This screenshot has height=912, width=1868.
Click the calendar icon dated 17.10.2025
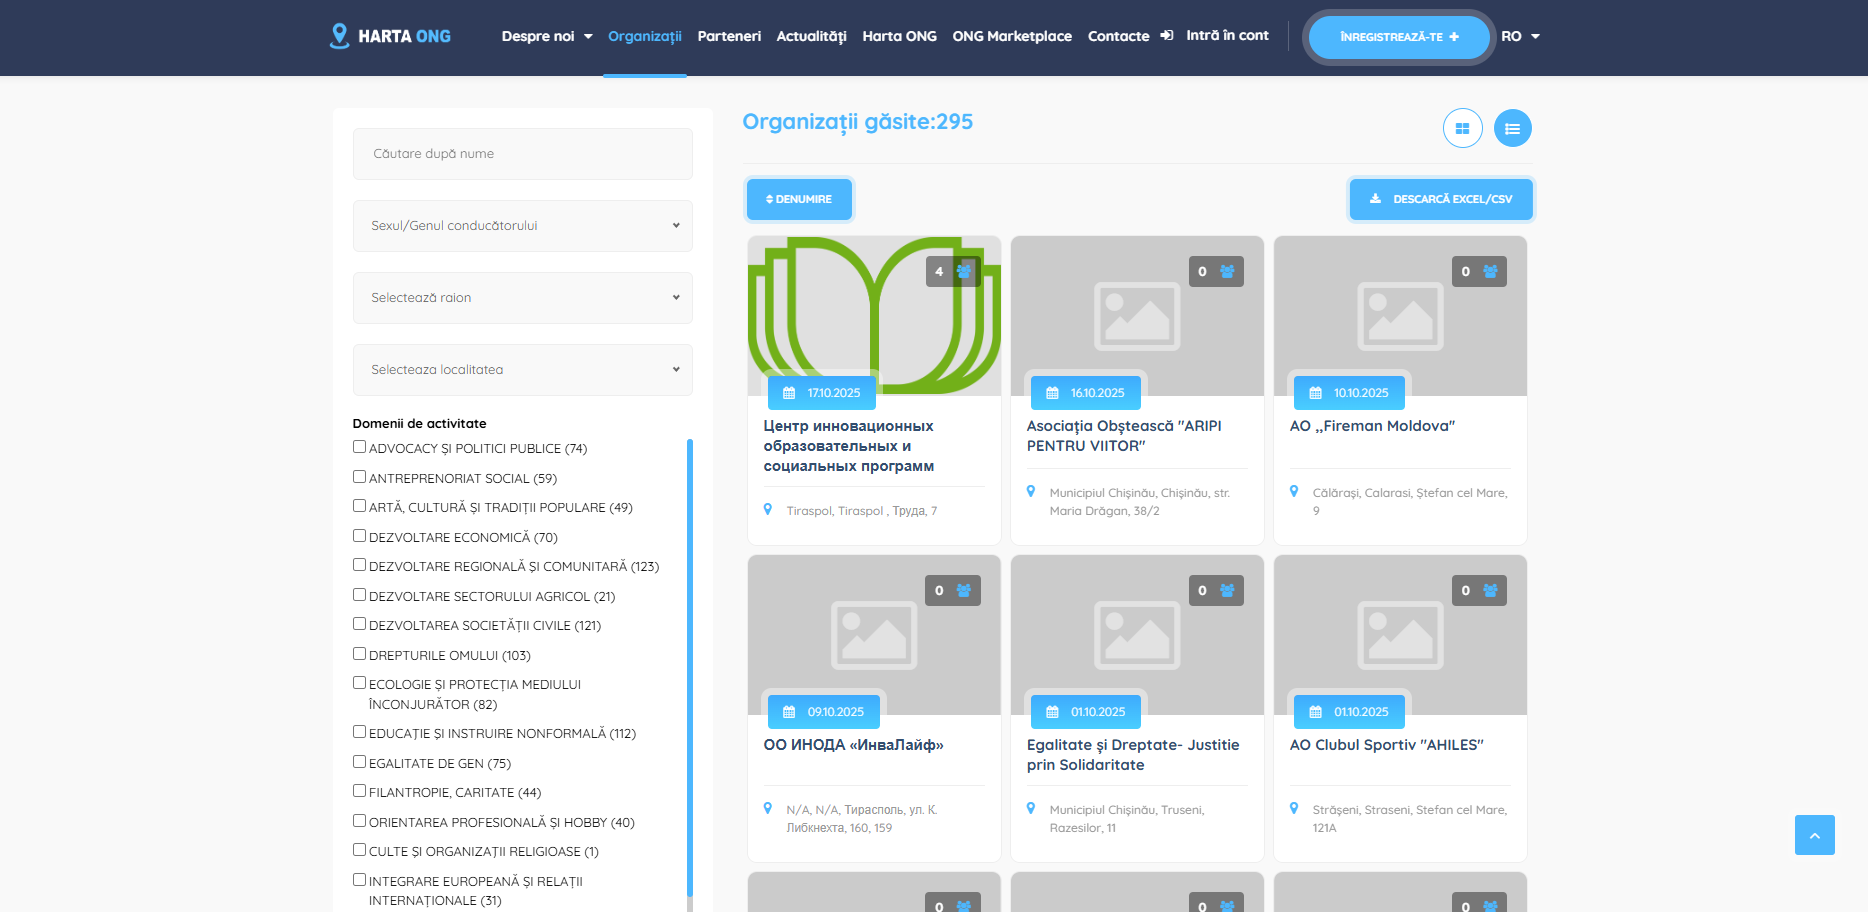coord(789,393)
